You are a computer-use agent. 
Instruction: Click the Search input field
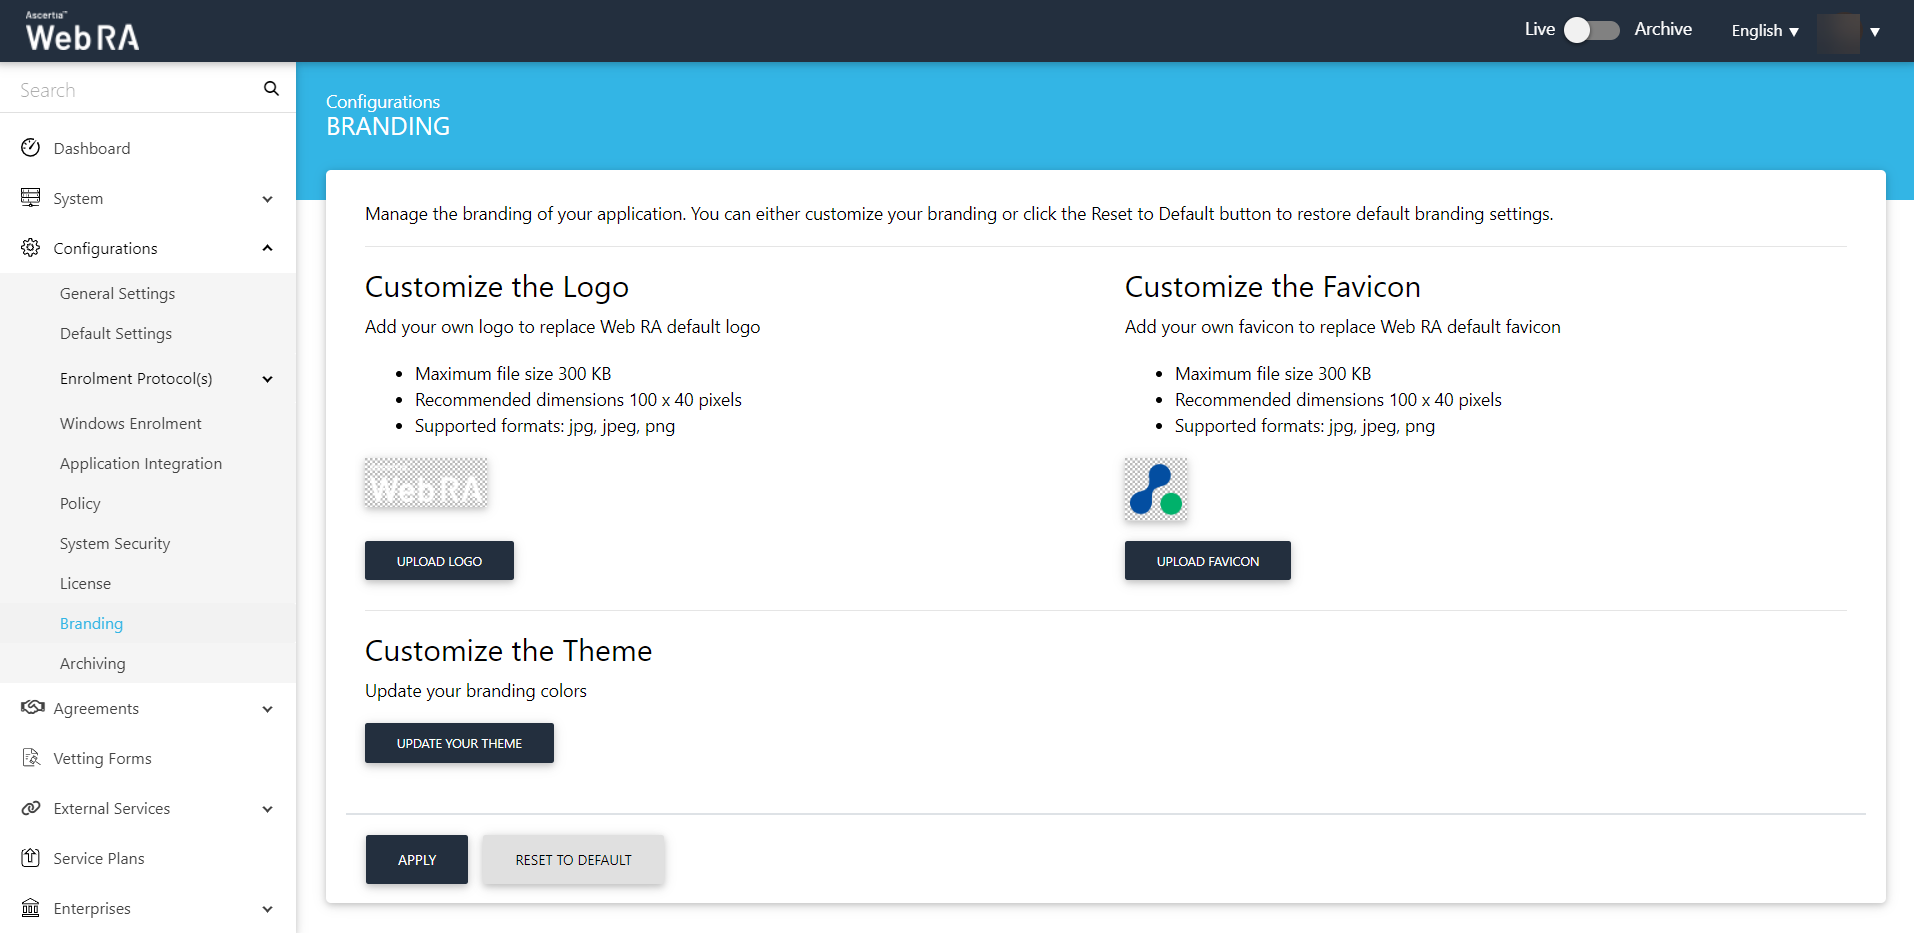[x=135, y=90]
